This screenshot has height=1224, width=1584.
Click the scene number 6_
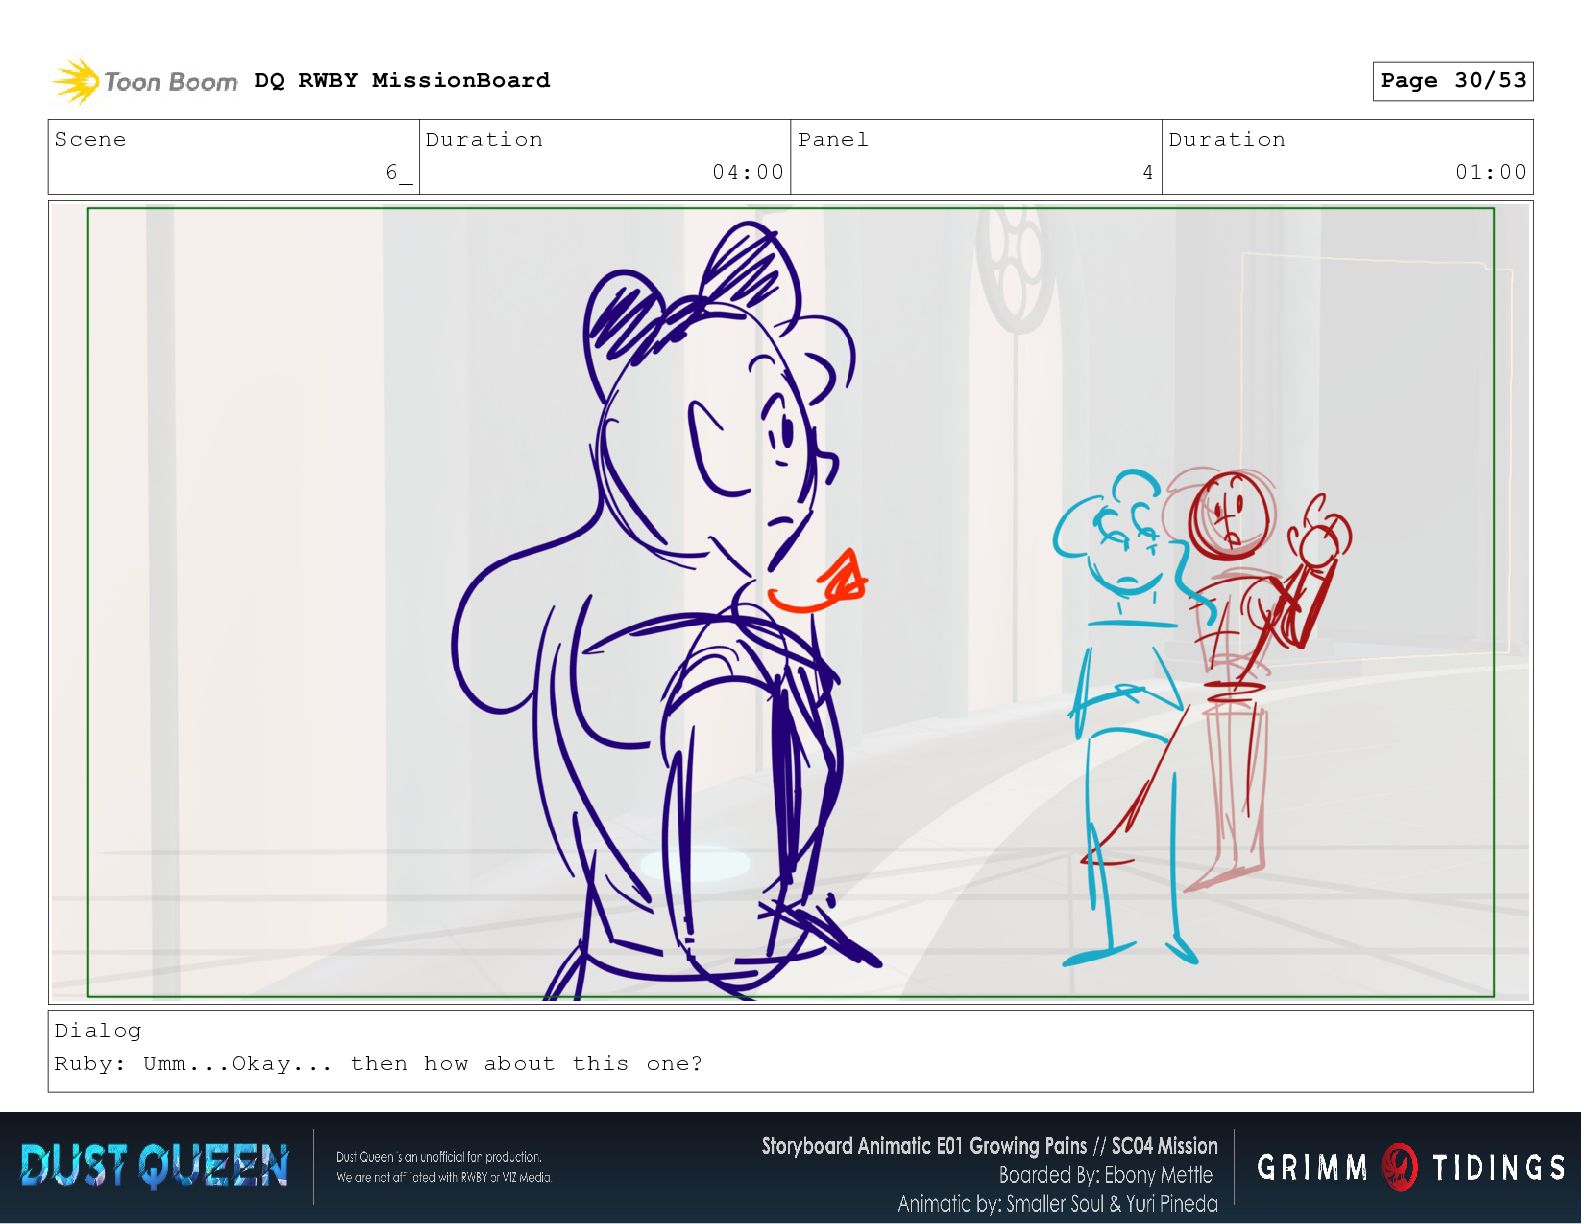[x=398, y=172]
